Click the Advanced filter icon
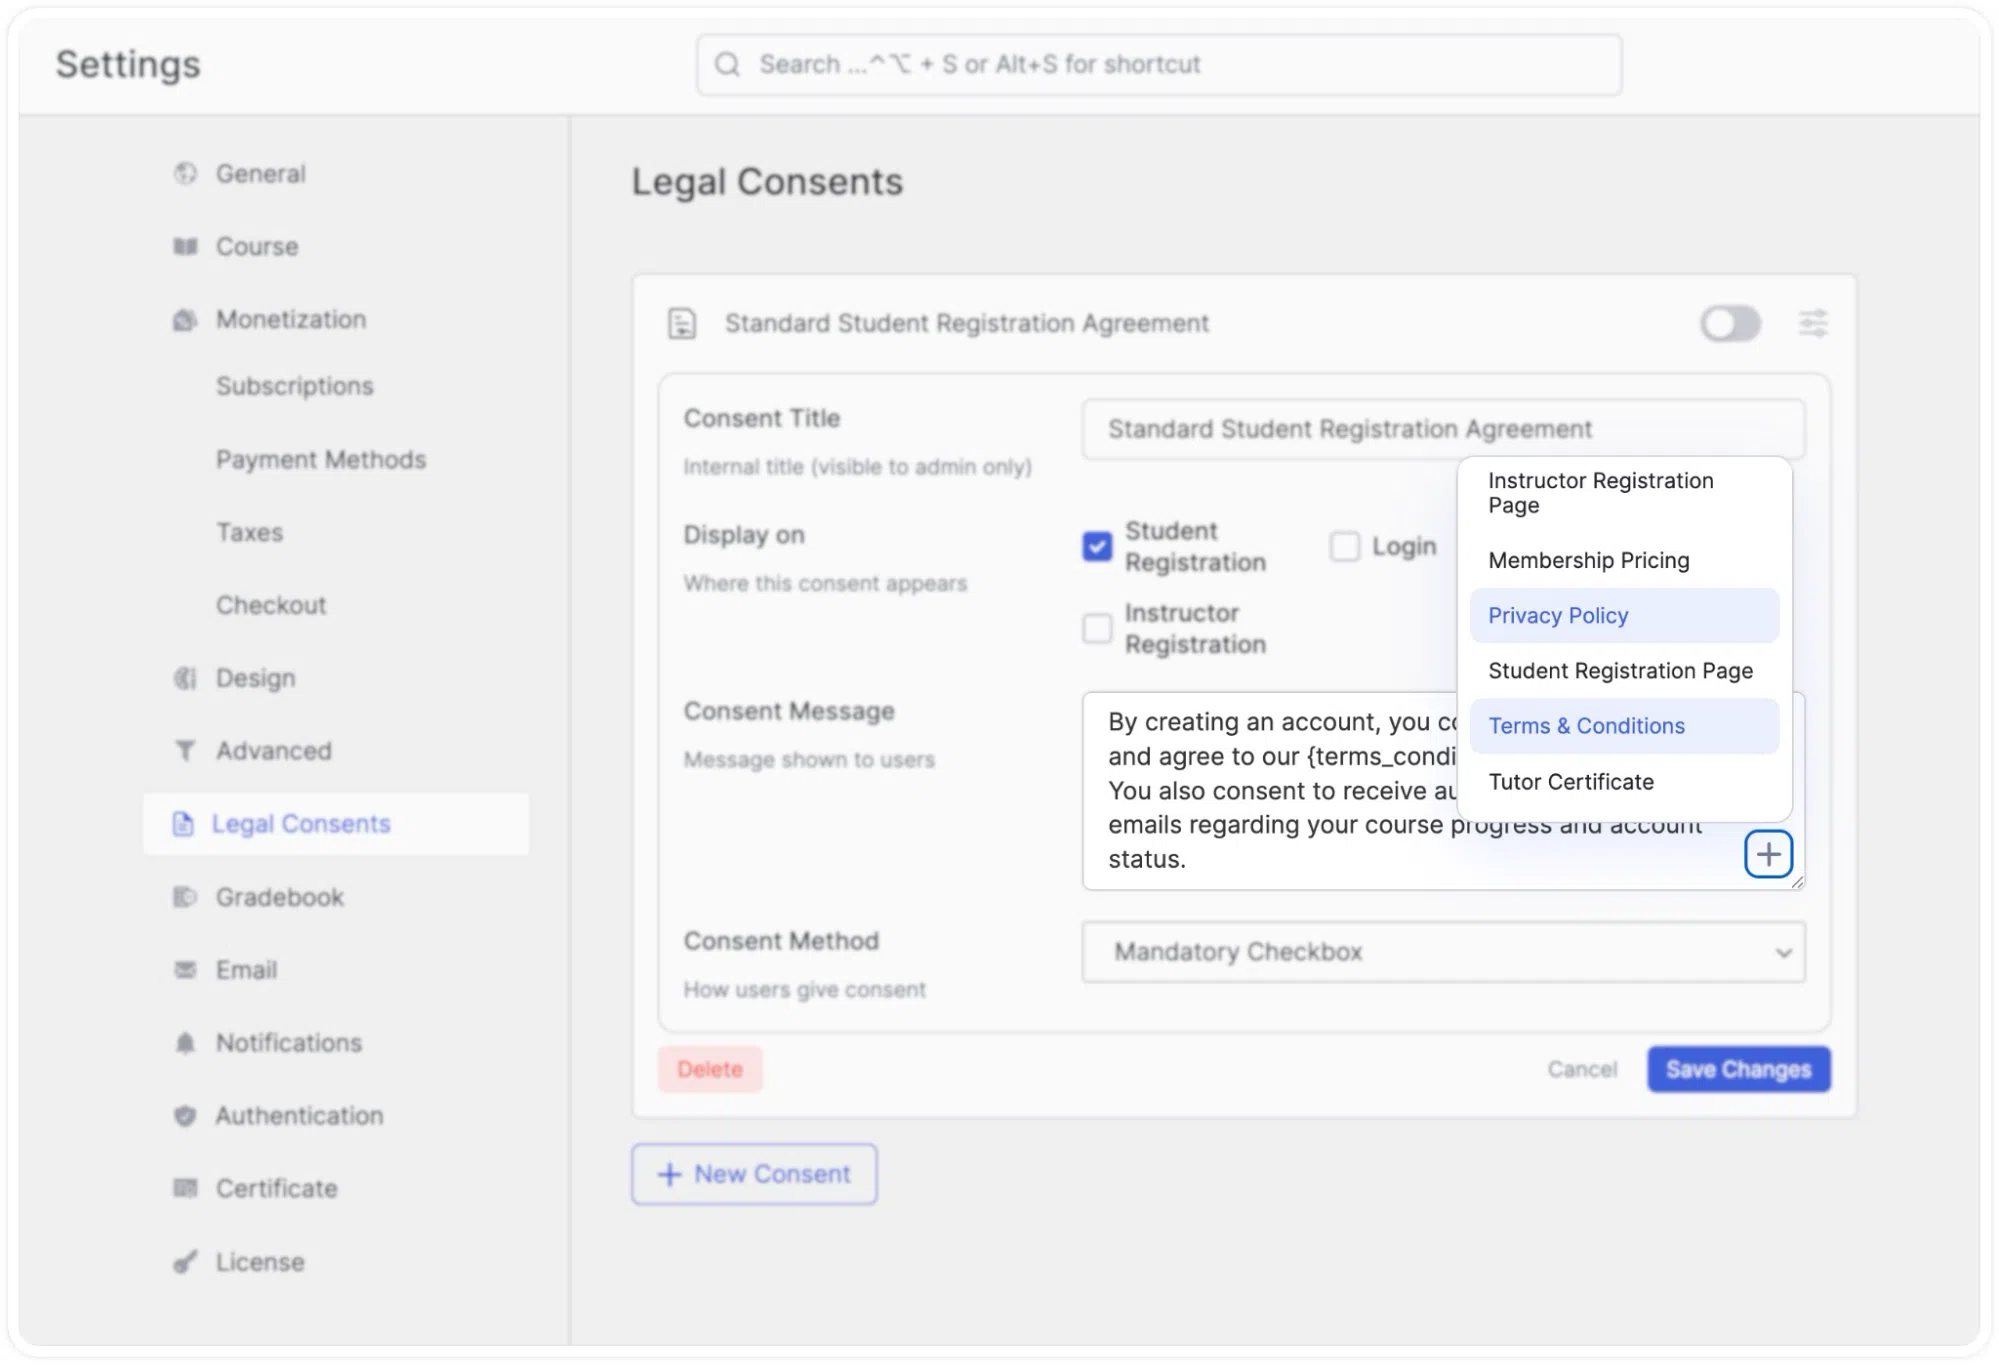This screenshot has height=1365, width=1999. click(x=185, y=750)
